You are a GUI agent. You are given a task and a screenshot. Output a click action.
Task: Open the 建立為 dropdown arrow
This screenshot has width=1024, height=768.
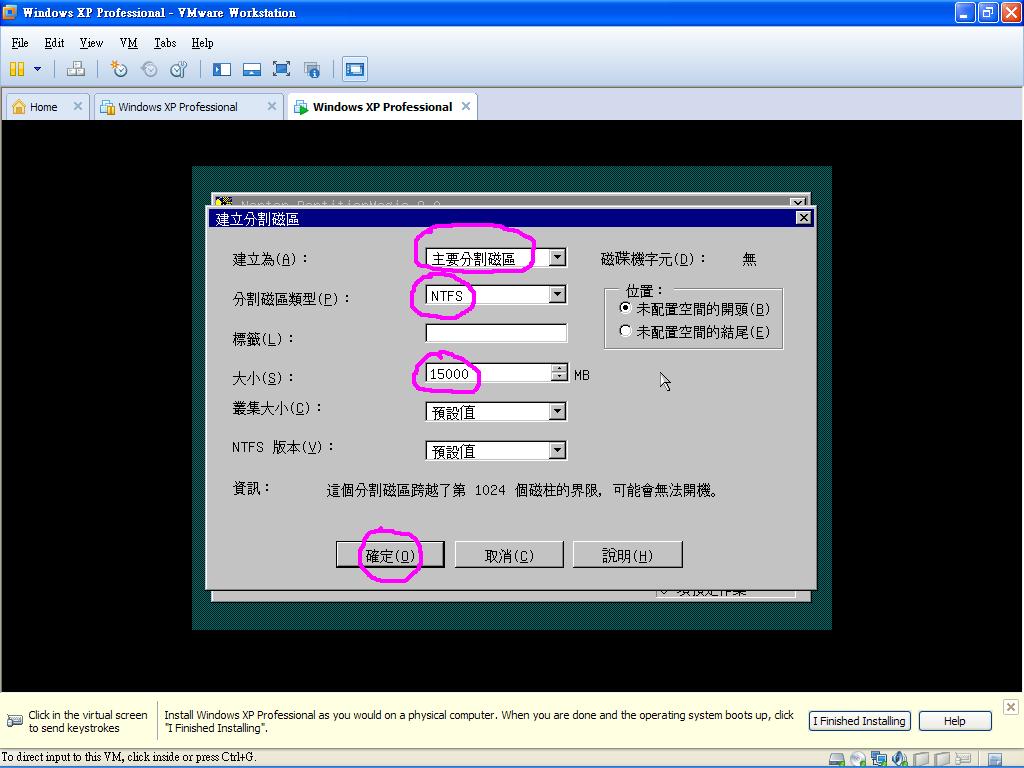click(x=557, y=257)
